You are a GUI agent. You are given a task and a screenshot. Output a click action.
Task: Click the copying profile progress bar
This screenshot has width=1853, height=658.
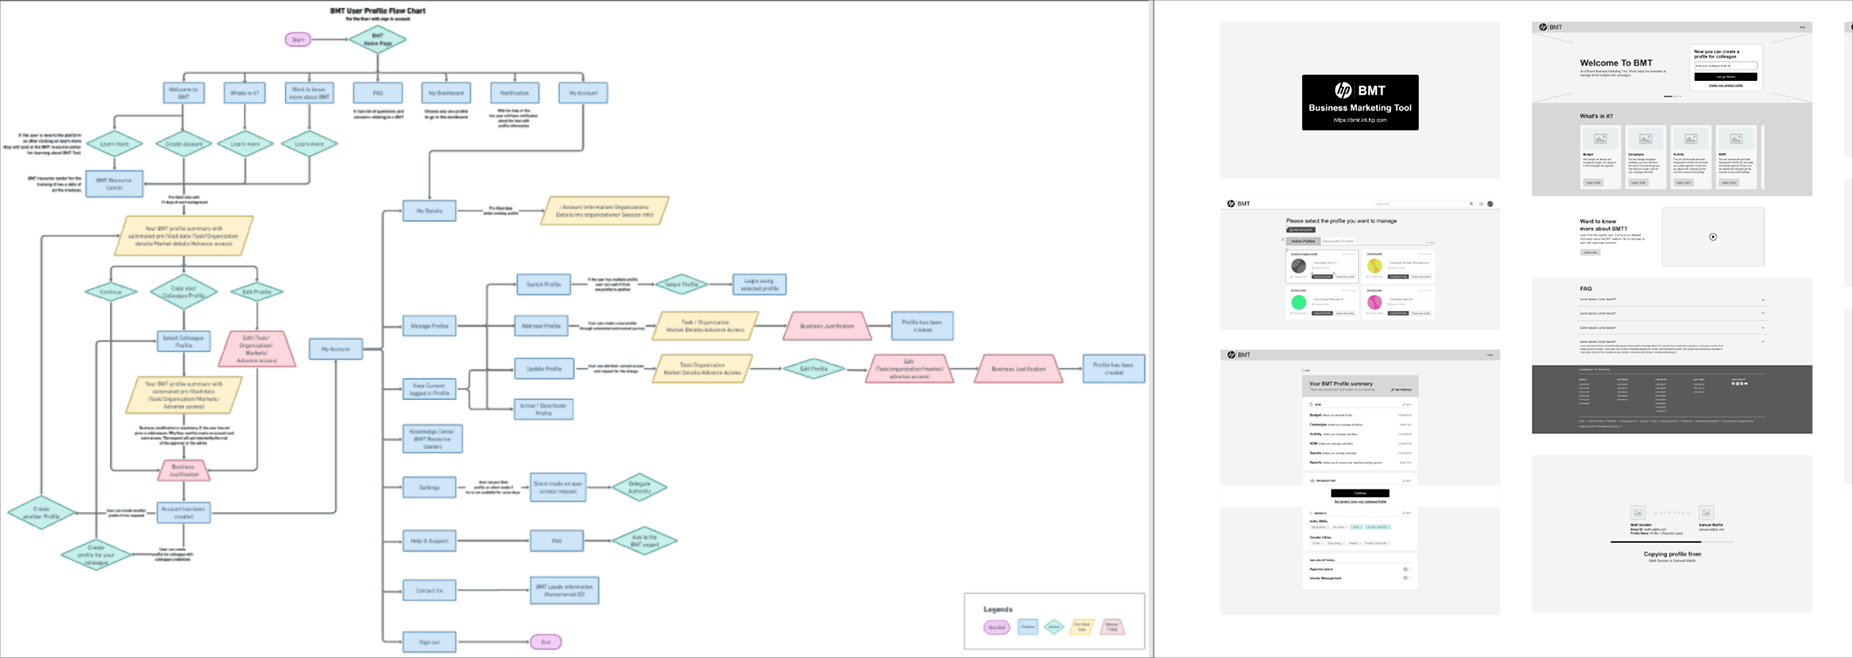[1670, 542]
